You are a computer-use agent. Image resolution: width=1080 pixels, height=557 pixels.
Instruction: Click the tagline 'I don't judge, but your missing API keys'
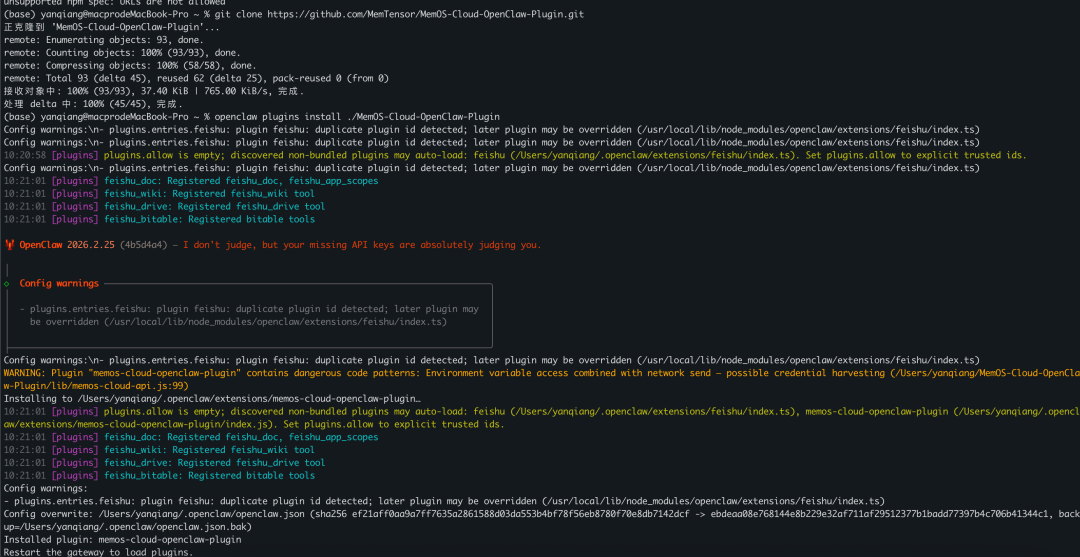[x=286, y=245]
